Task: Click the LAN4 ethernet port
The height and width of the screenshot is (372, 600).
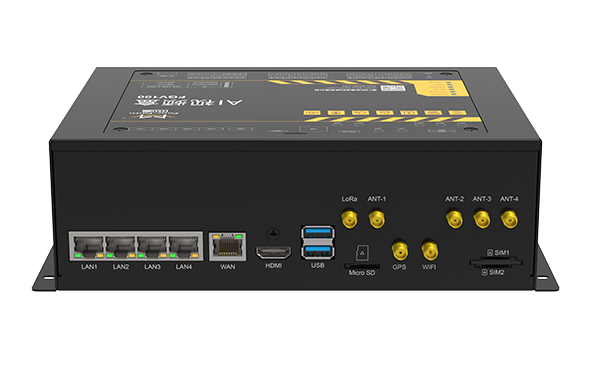Action: [184, 247]
